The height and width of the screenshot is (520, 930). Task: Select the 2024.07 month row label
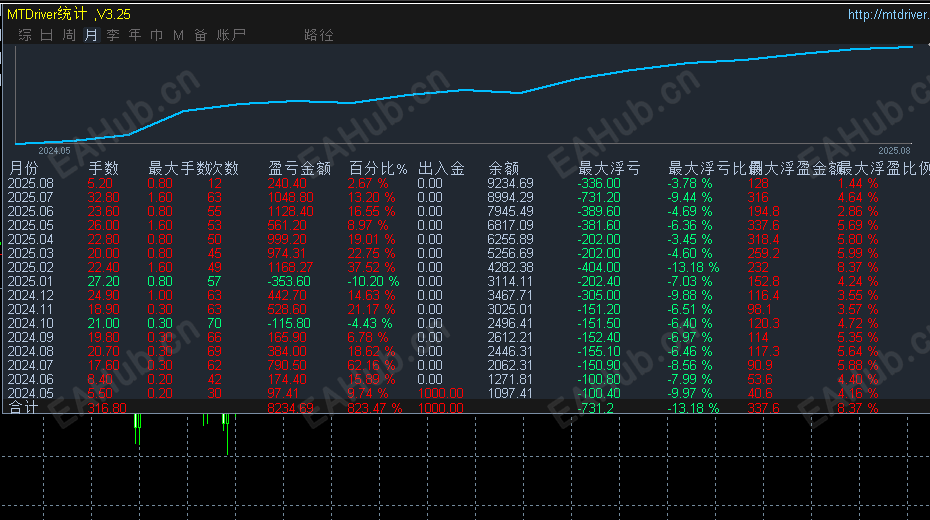30,365
